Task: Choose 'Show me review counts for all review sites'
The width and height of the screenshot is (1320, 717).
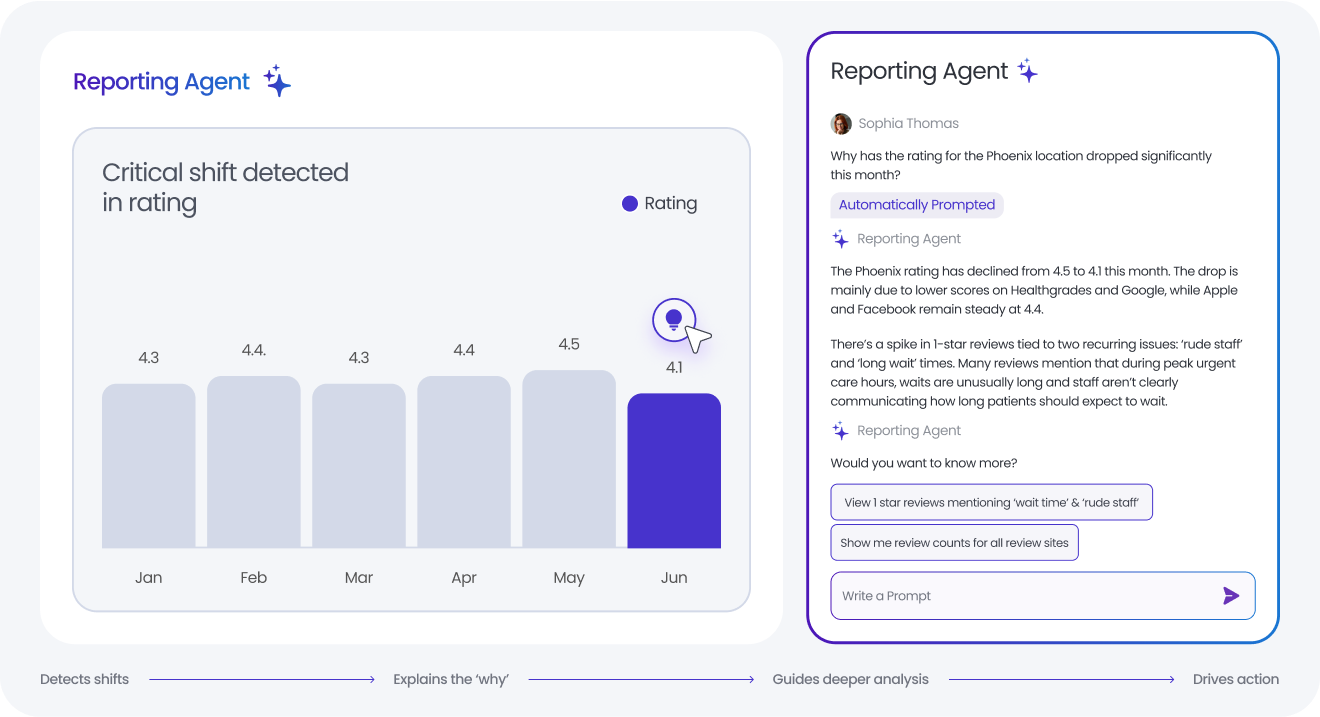Action: pyautogui.click(x=954, y=543)
